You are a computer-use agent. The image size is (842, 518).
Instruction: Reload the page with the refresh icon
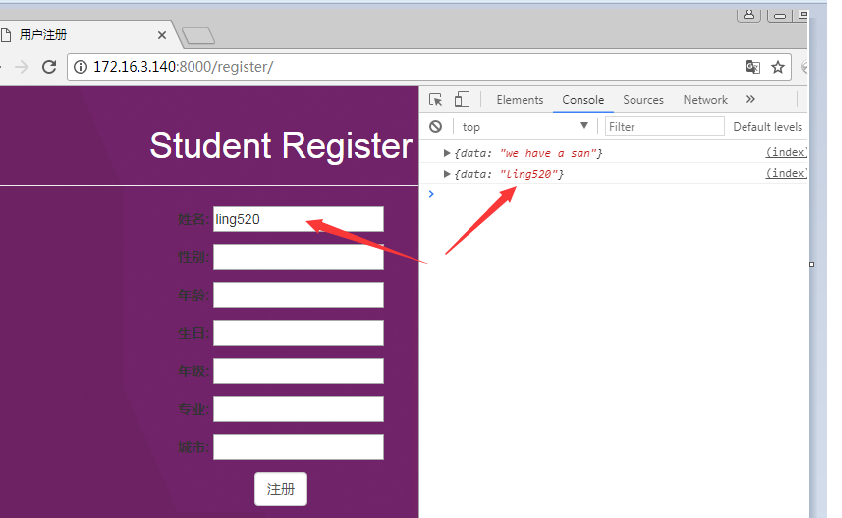(49, 67)
